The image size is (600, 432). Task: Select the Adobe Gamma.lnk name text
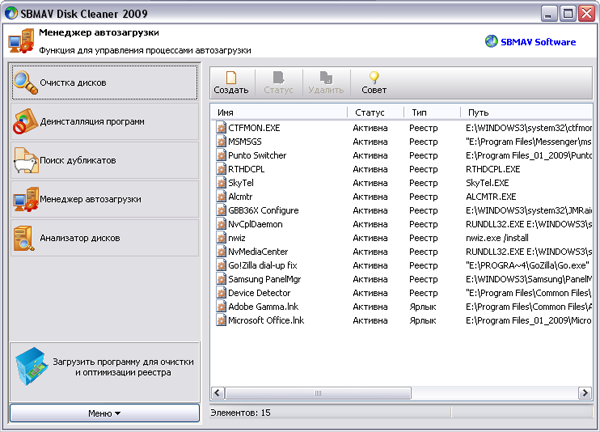(x=263, y=306)
